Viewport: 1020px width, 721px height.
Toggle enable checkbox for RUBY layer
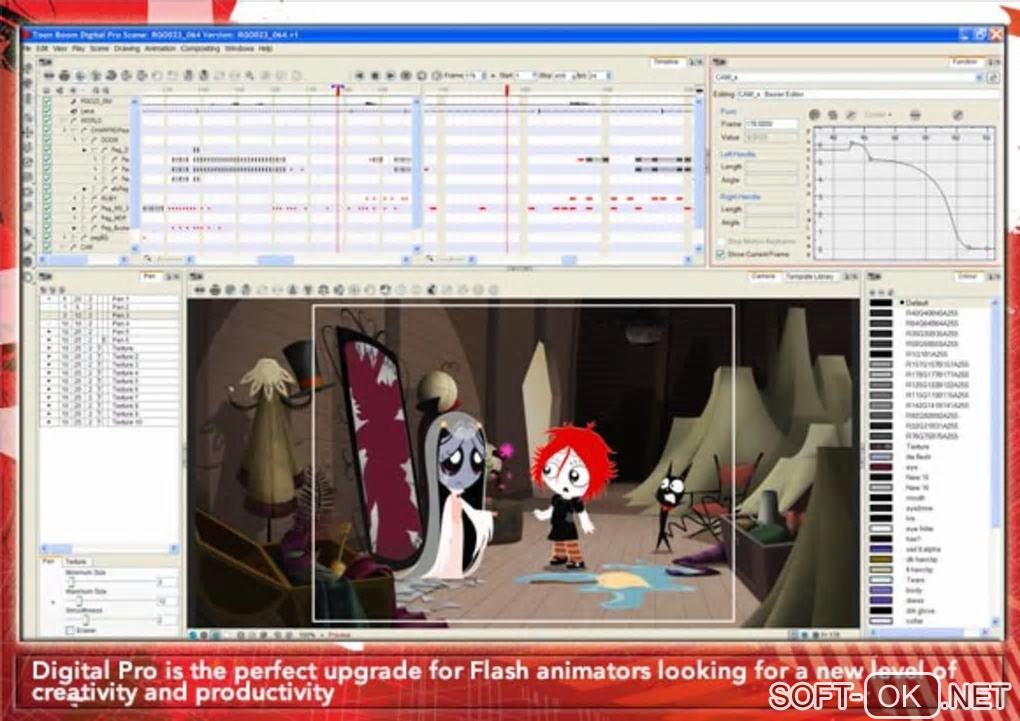click(47, 198)
